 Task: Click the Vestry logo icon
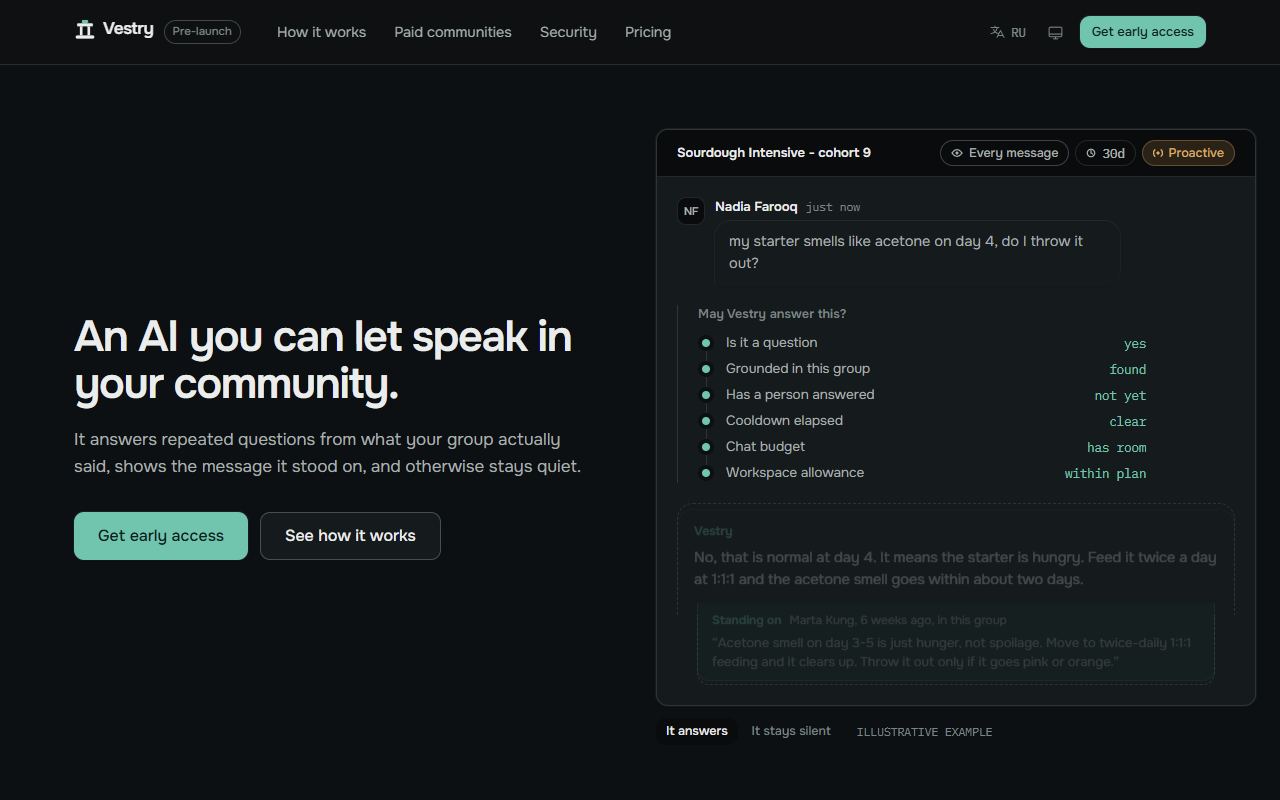[85, 29]
